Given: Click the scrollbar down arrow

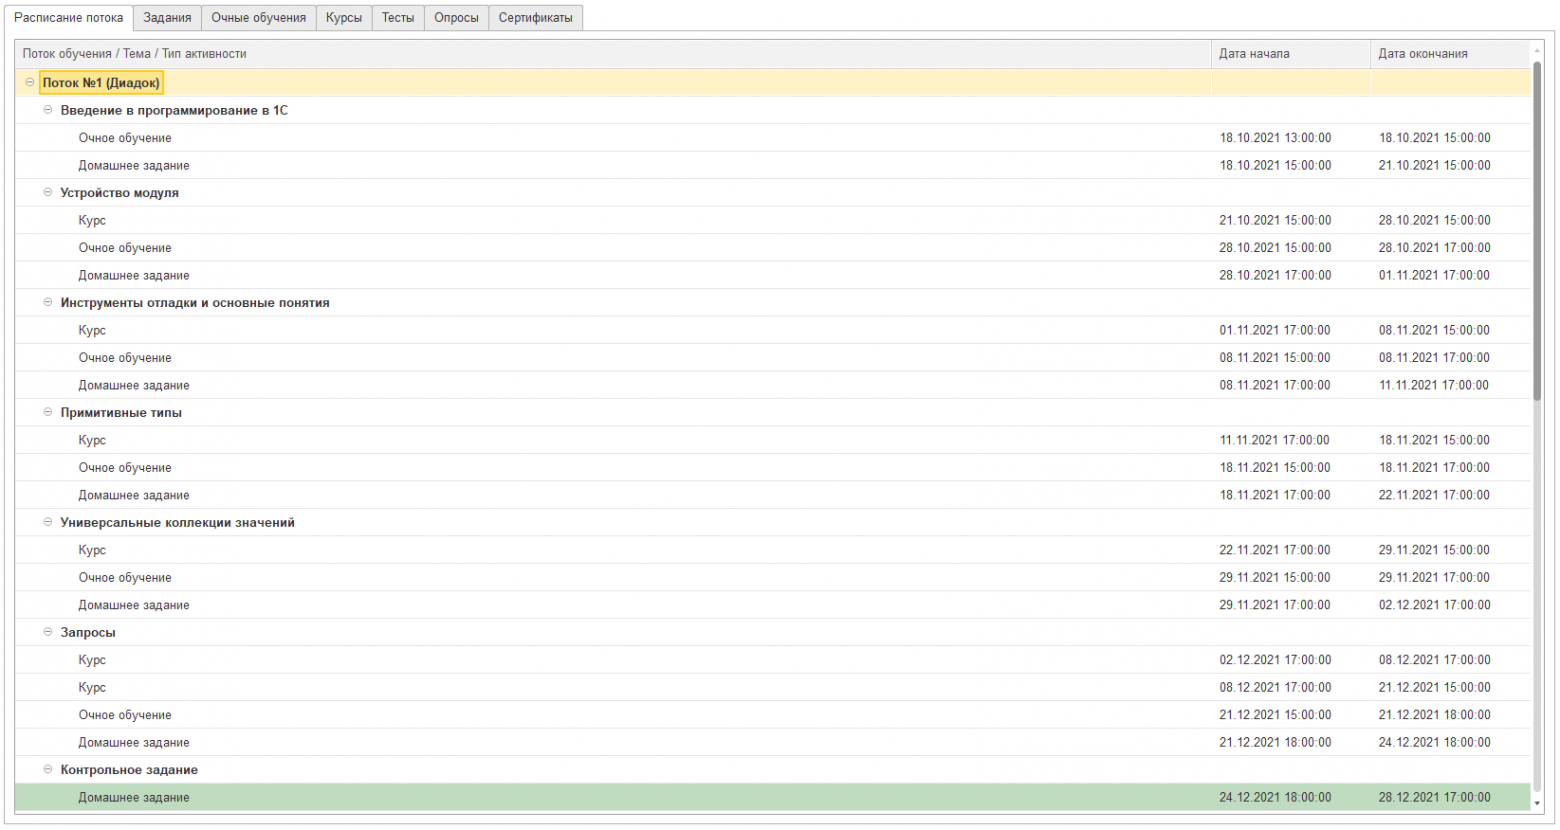Looking at the screenshot, I should [1538, 803].
